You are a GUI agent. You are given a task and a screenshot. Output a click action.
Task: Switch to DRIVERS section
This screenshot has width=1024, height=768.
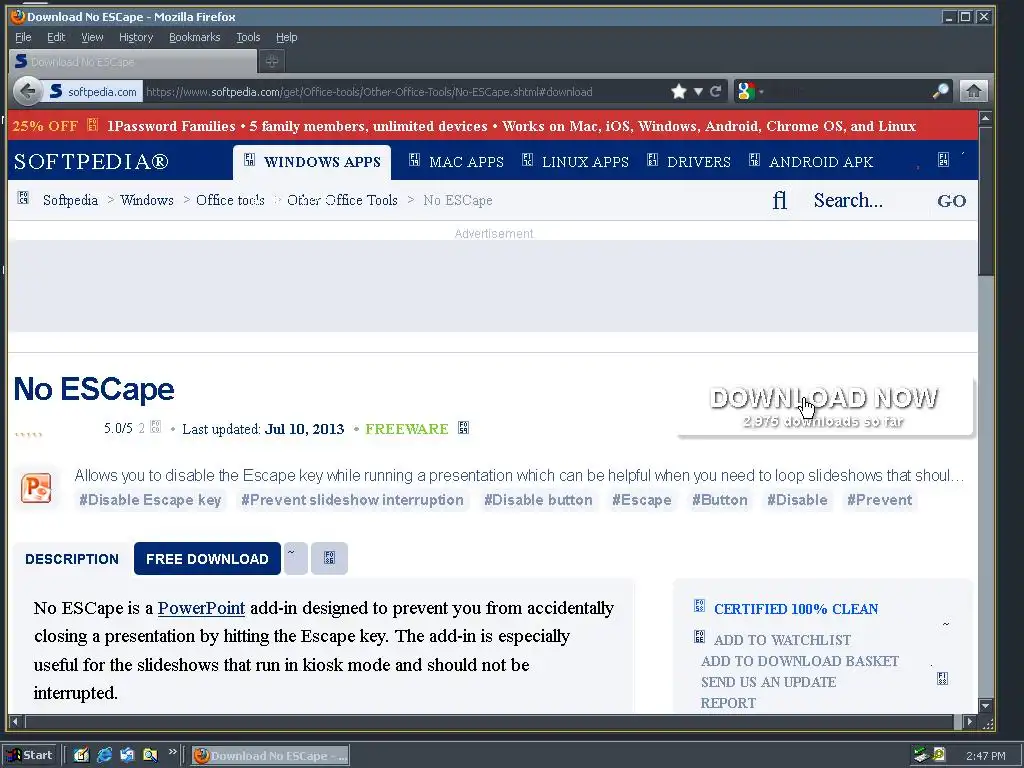[689, 161]
